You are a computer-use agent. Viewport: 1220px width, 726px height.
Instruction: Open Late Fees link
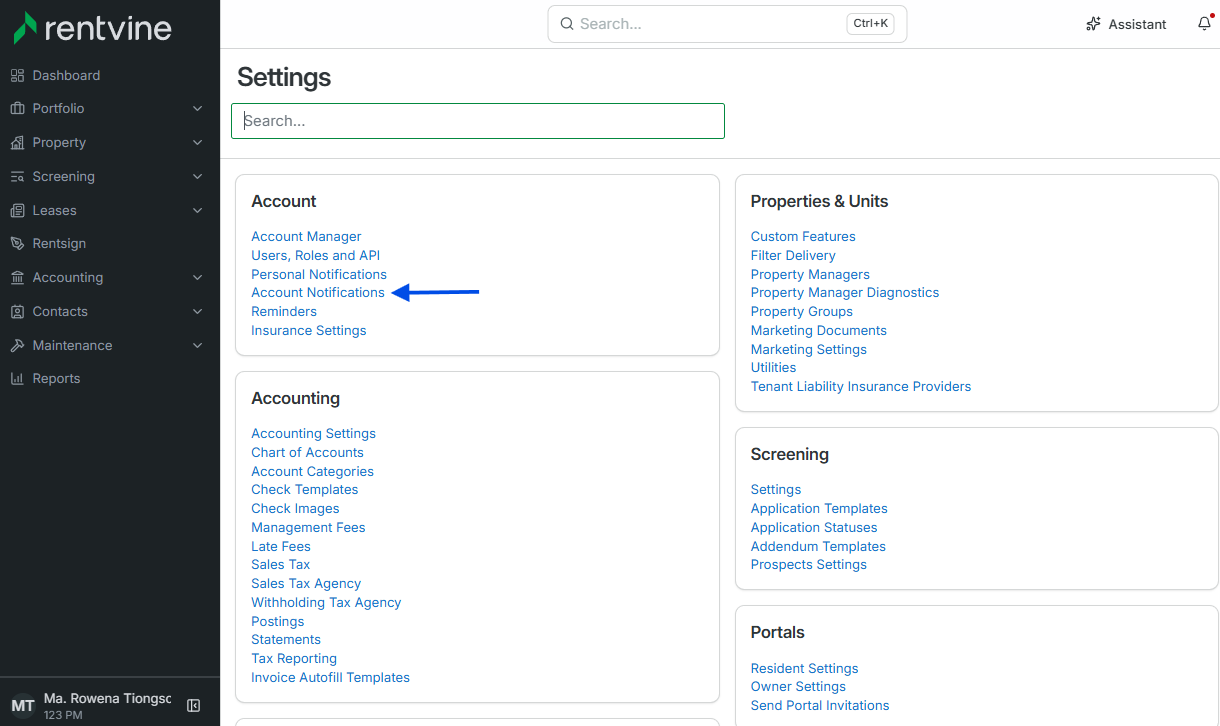(x=281, y=546)
